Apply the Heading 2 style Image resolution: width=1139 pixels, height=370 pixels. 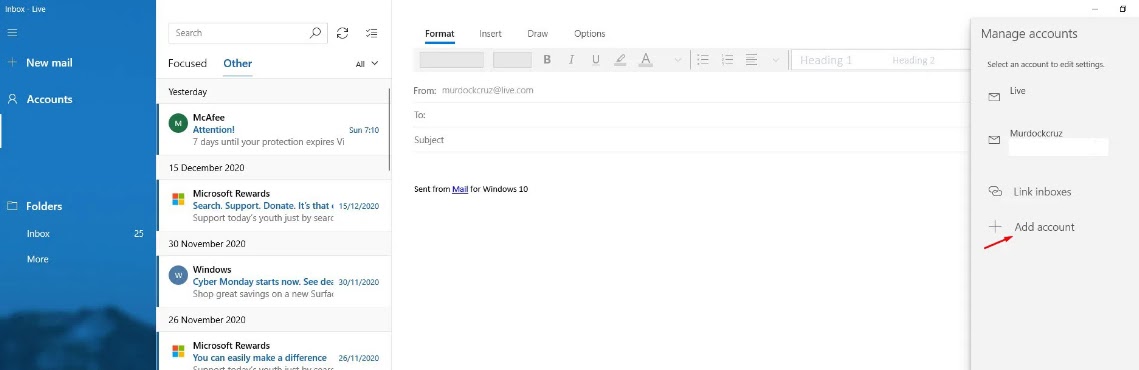click(x=913, y=60)
